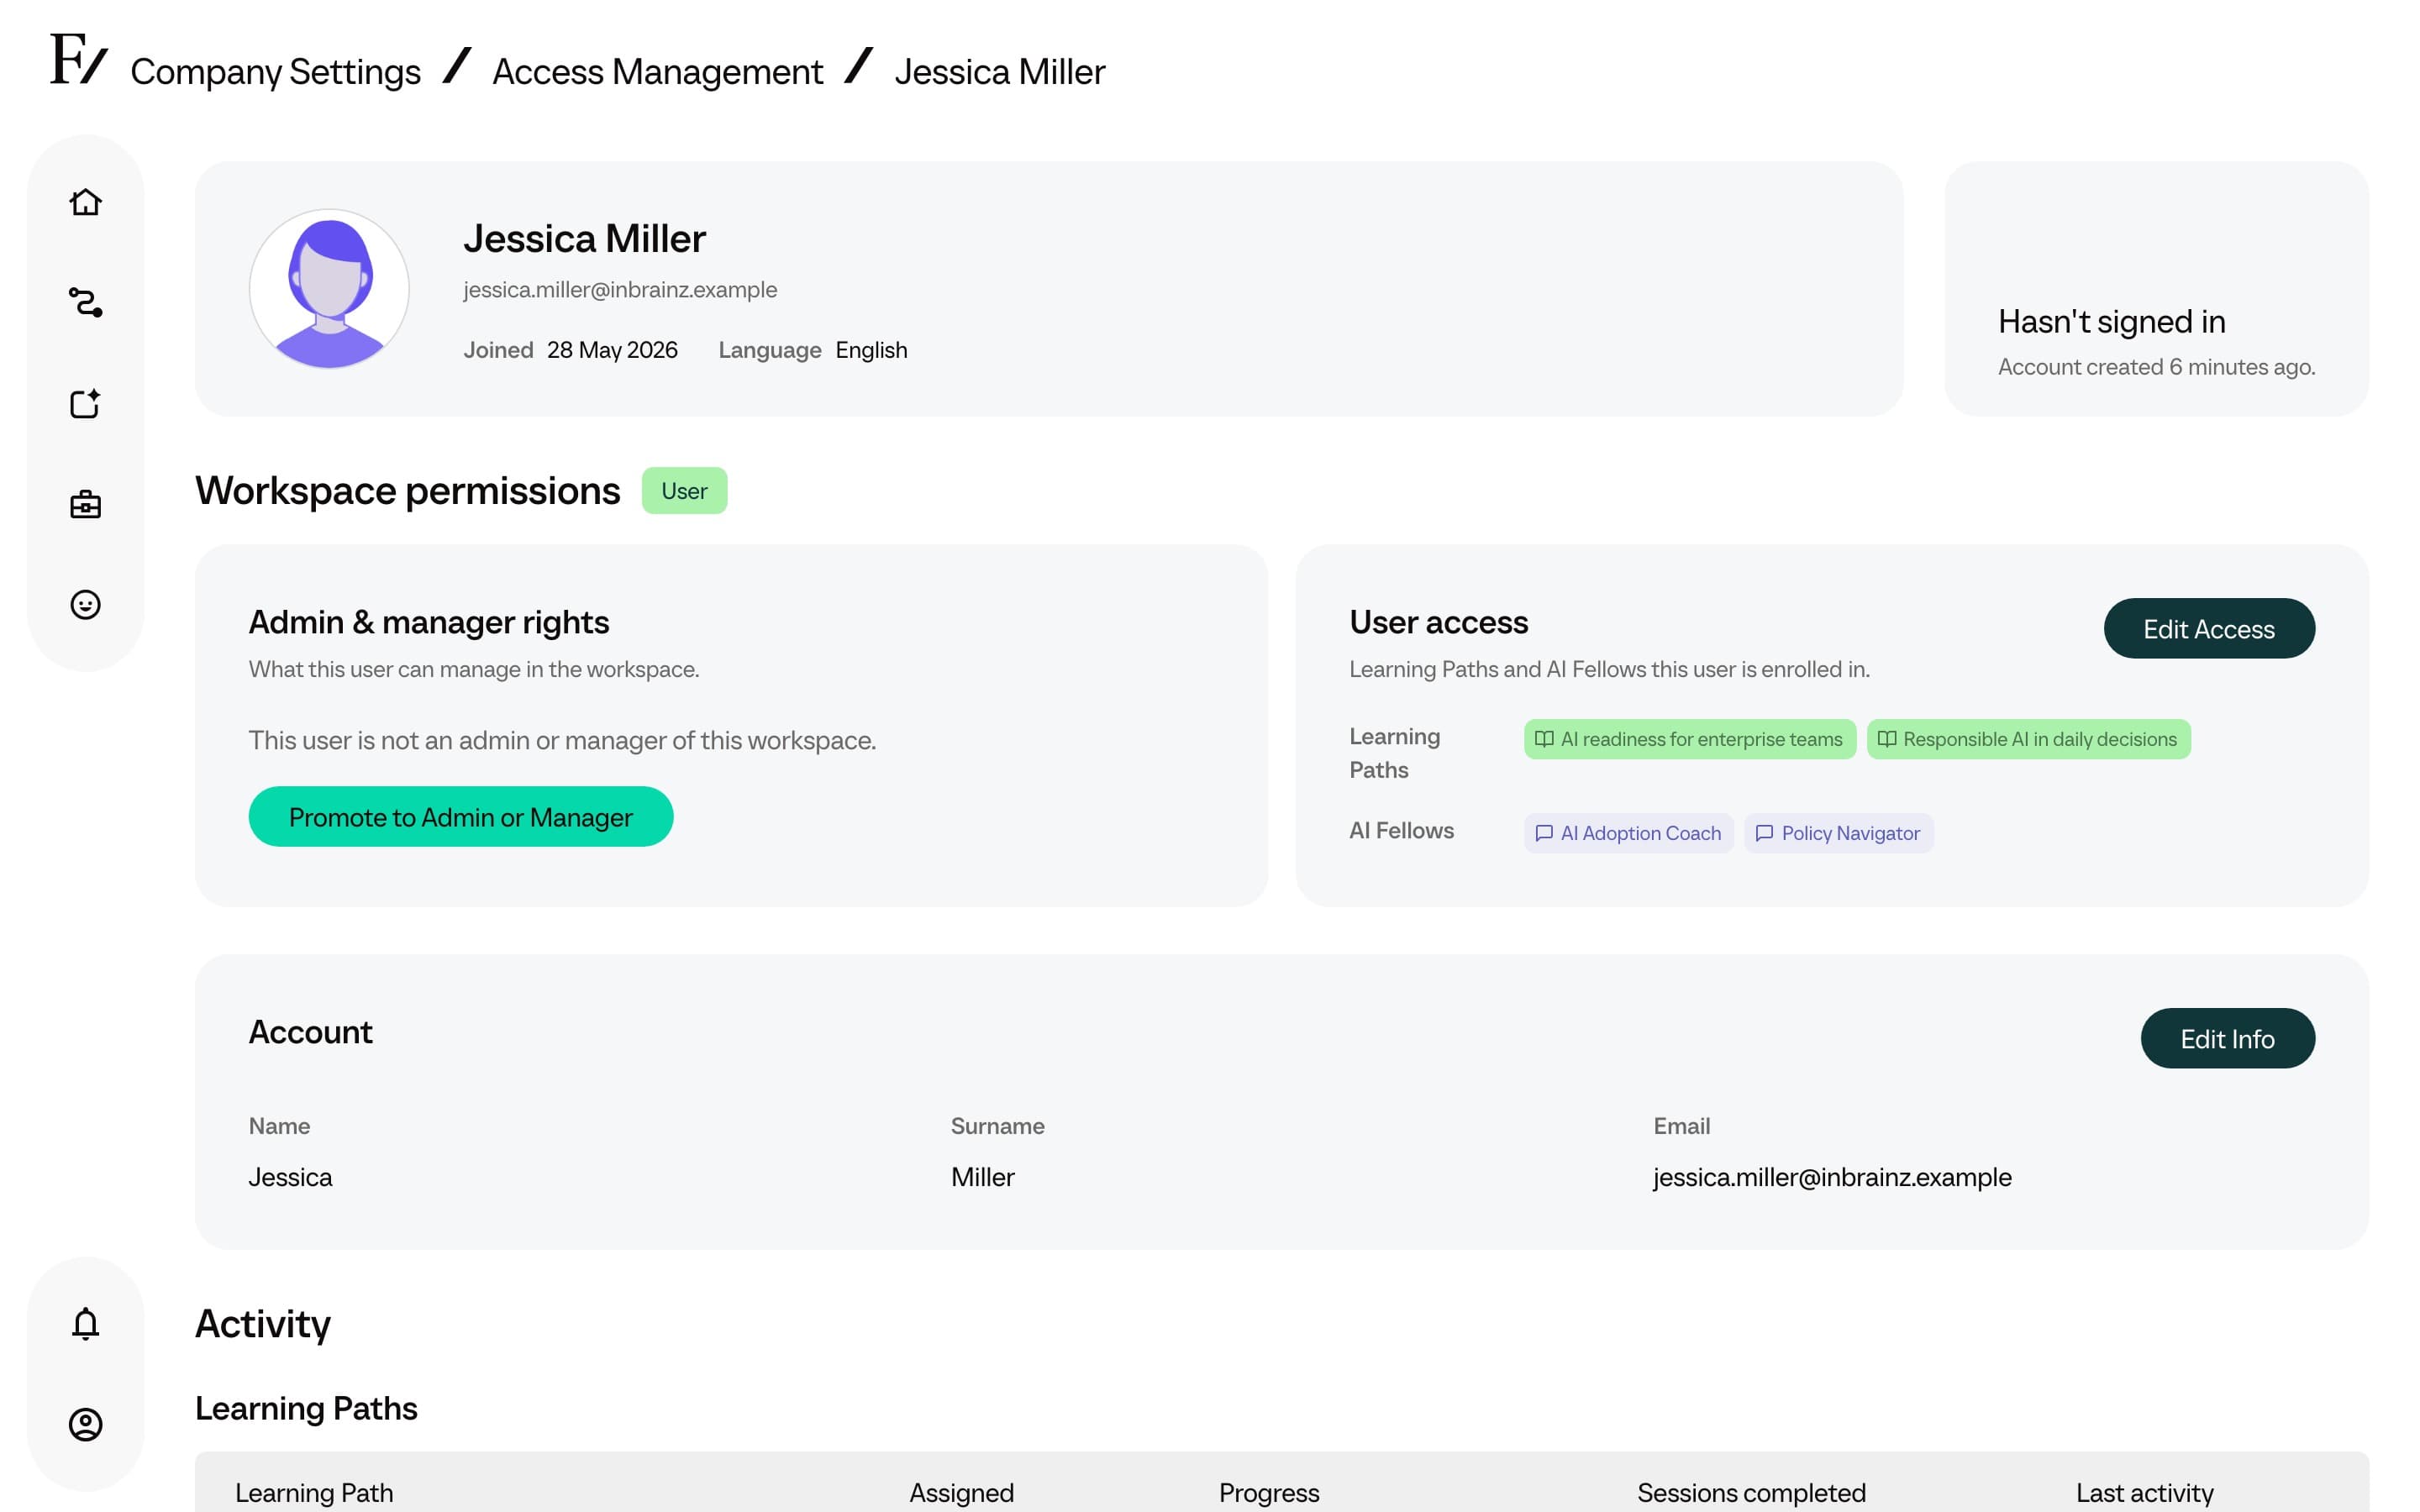Click Jessica Miller breadcrumb
The height and width of the screenshot is (1512, 2420).
point(1000,72)
